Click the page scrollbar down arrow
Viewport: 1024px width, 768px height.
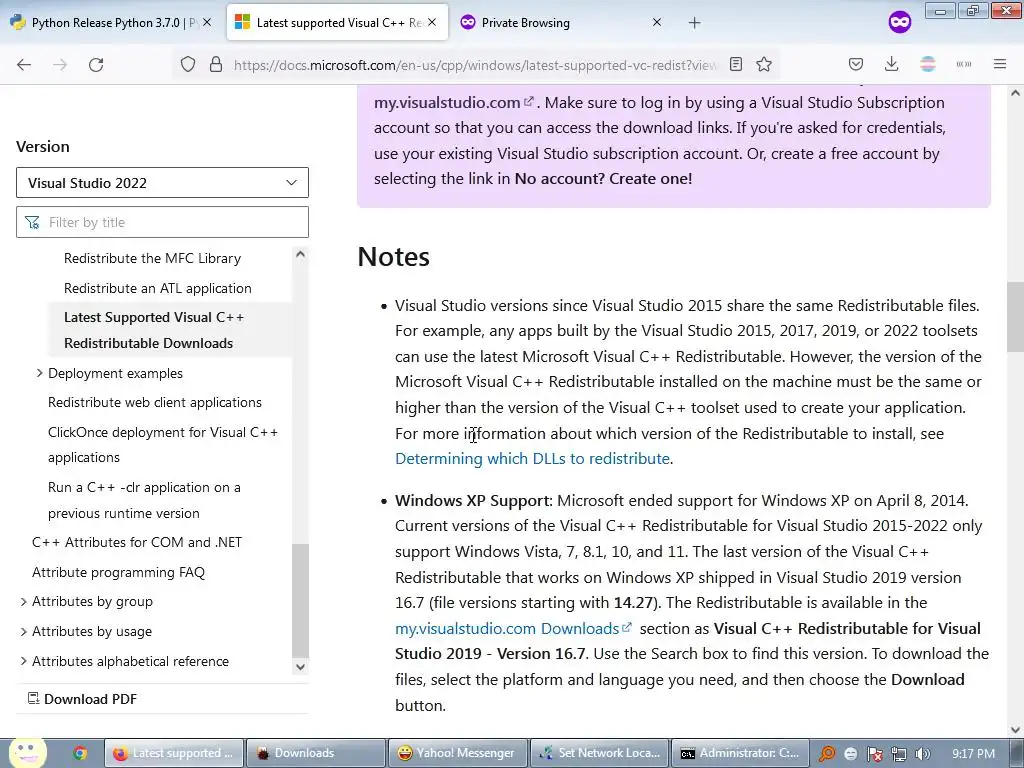coord(1016,730)
